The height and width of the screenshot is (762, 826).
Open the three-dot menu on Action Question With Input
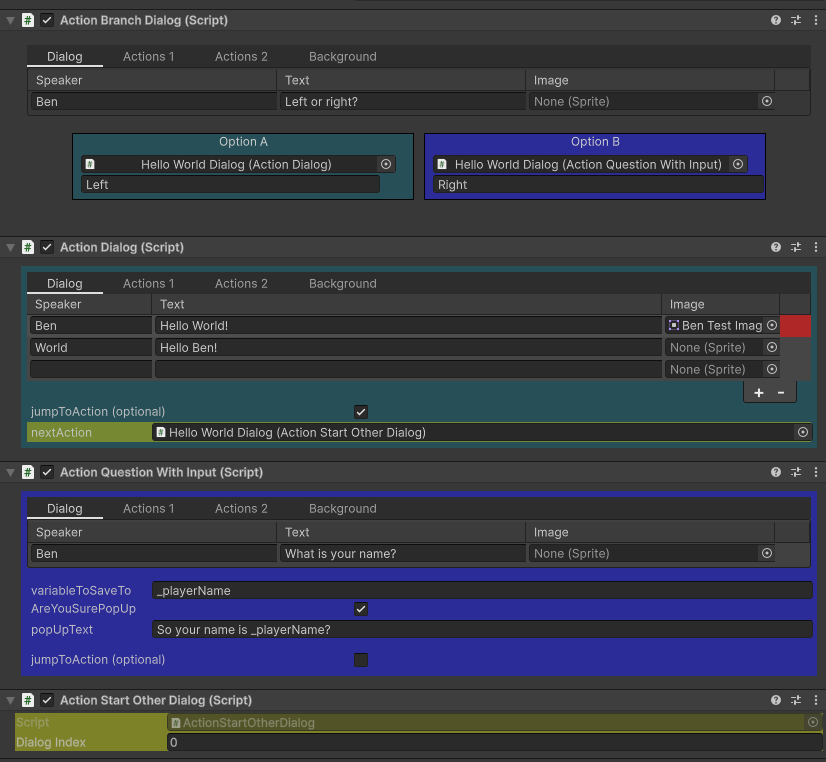(x=816, y=472)
